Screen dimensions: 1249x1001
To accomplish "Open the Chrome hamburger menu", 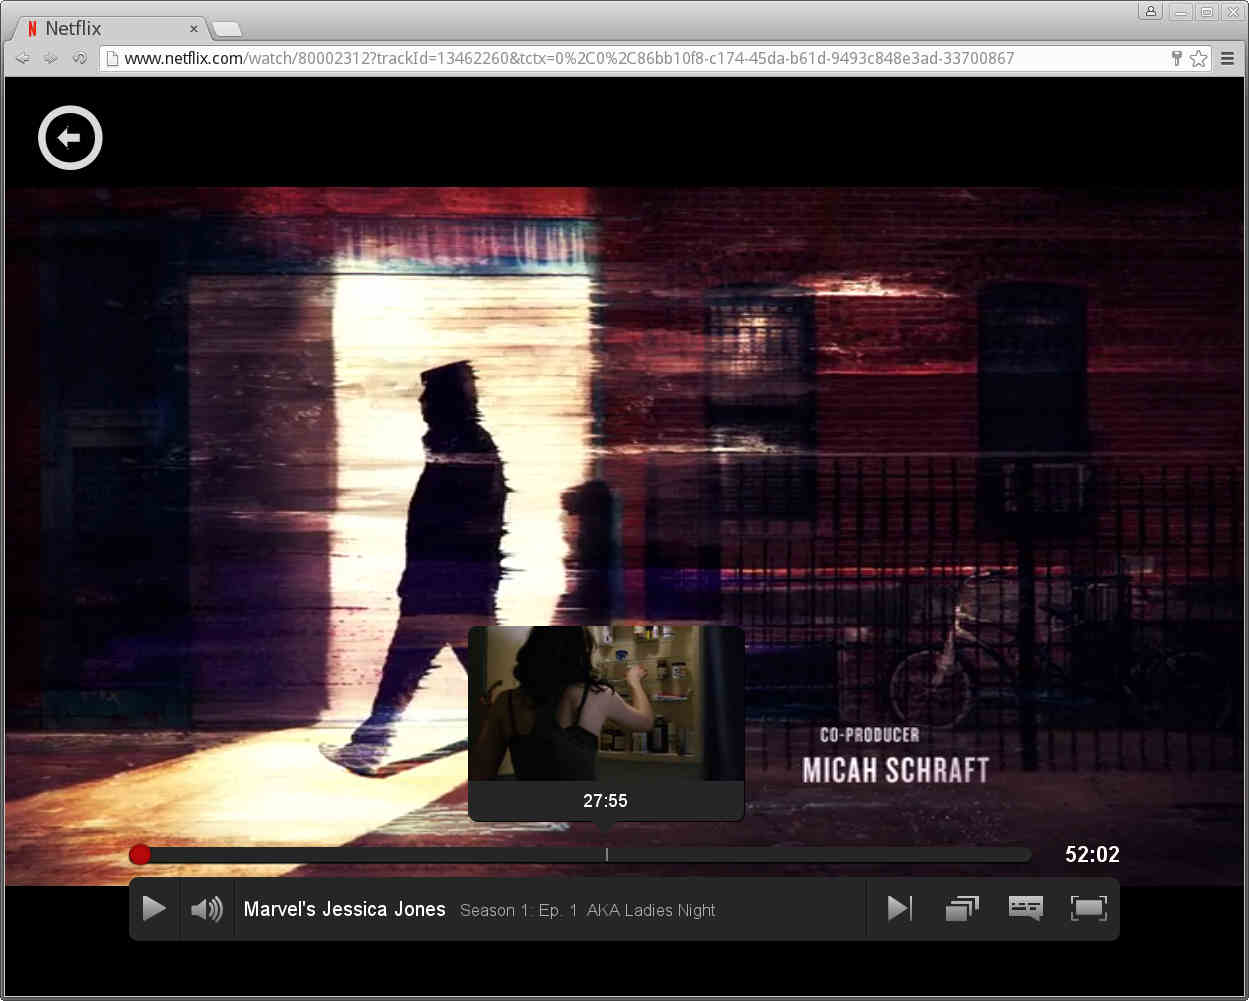I will (1228, 58).
